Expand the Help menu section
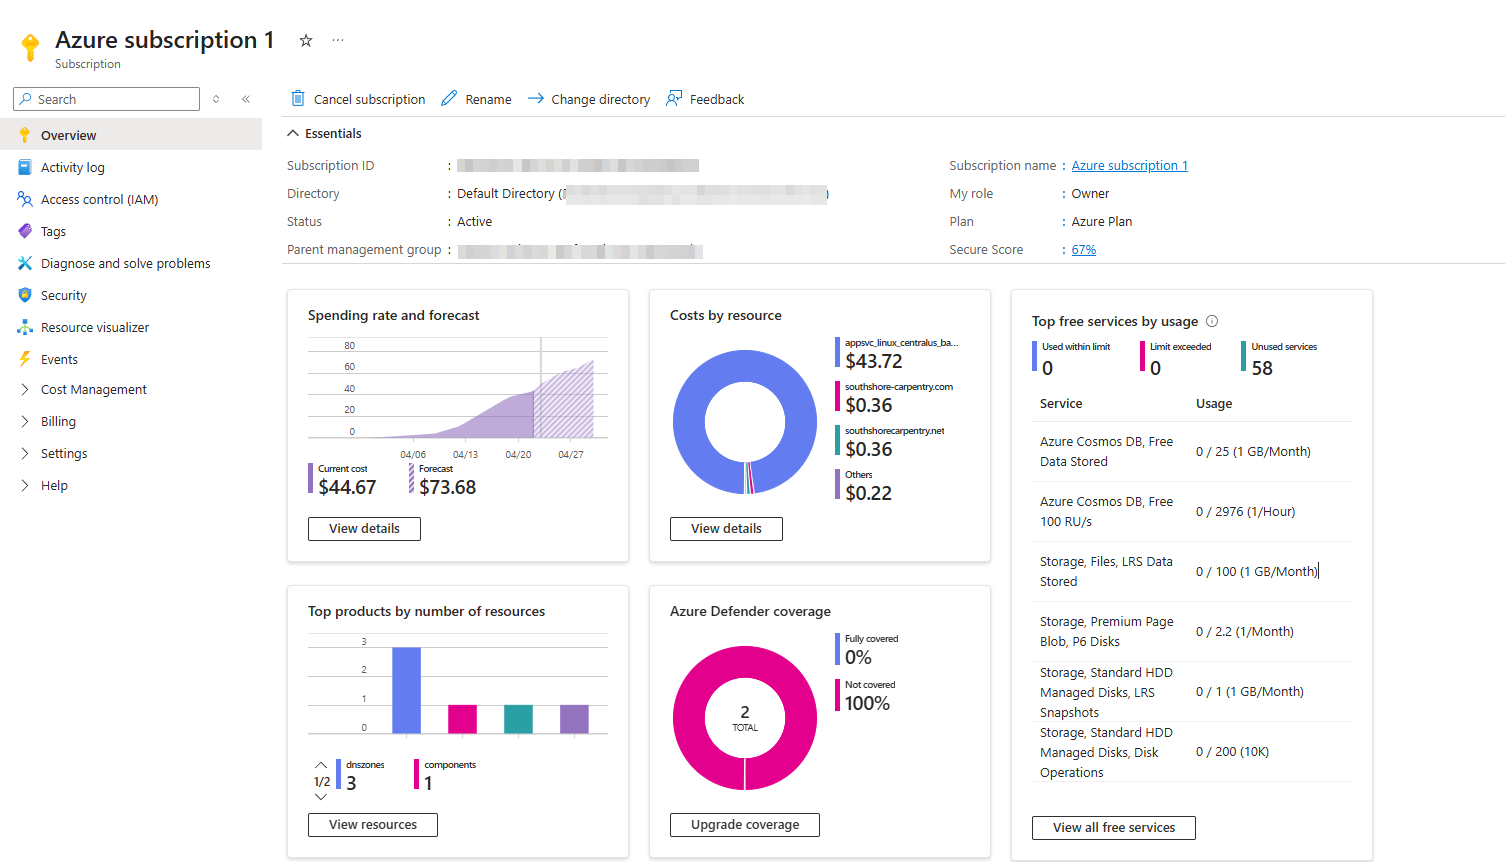This screenshot has height=862, width=1505. (x=25, y=485)
